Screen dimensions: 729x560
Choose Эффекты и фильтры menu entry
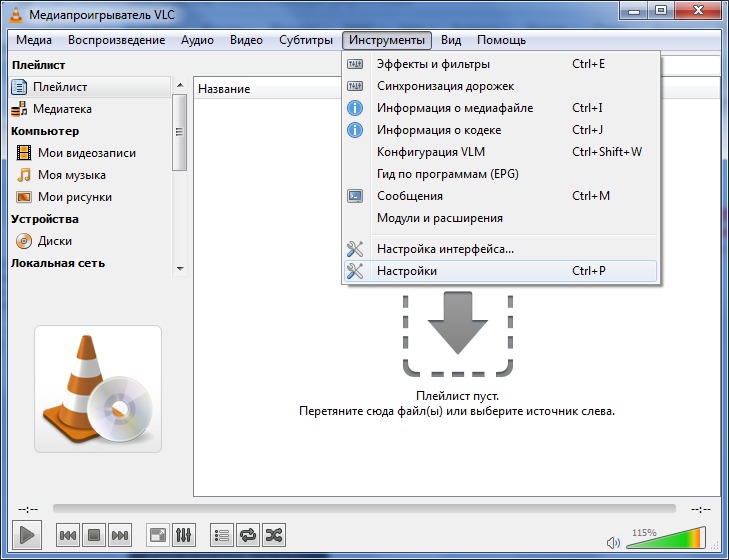point(501,64)
